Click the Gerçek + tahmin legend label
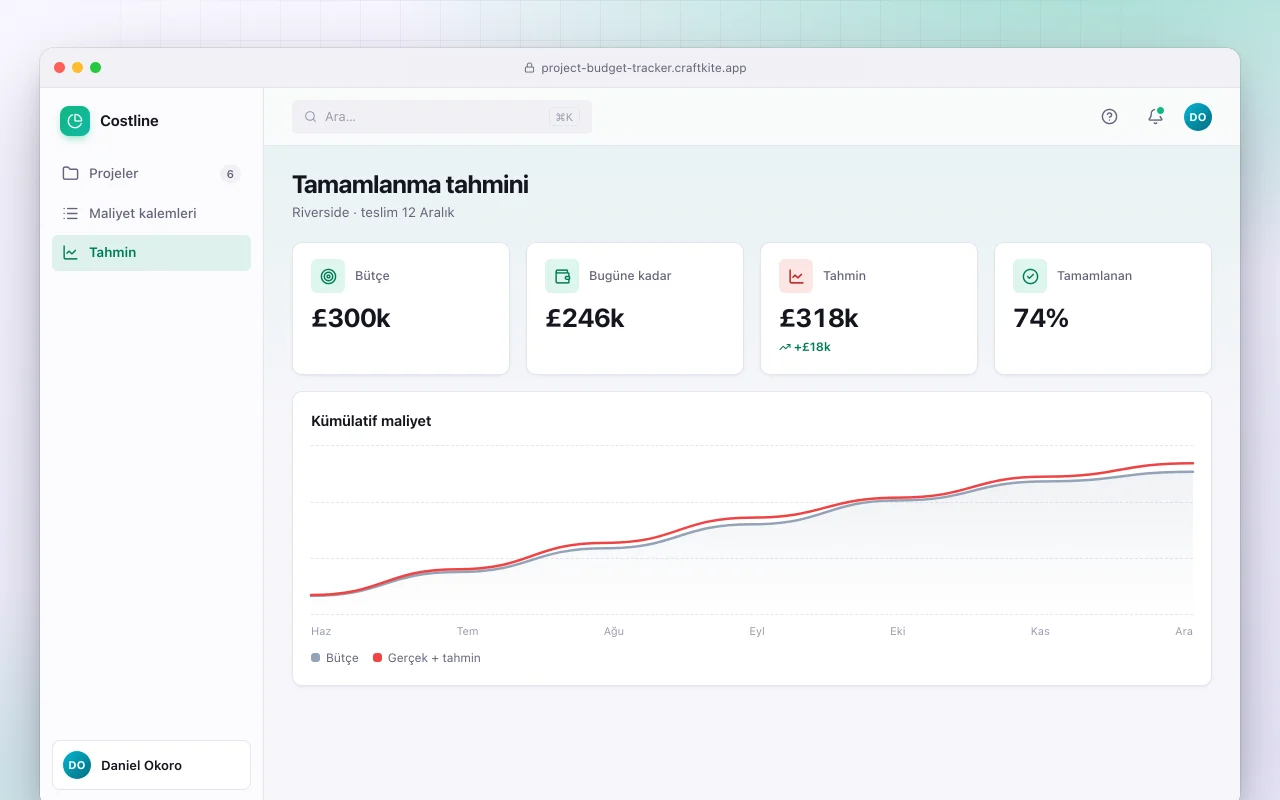This screenshot has width=1280, height=800. [x=434, y=658]
